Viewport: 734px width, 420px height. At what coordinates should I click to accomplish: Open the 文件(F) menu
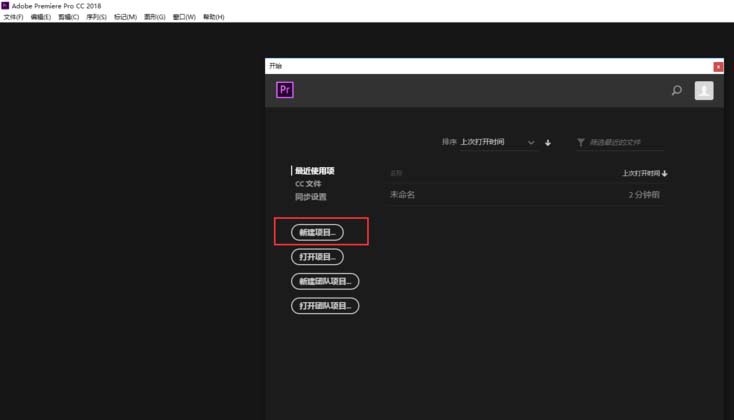(x=13, y=17)
